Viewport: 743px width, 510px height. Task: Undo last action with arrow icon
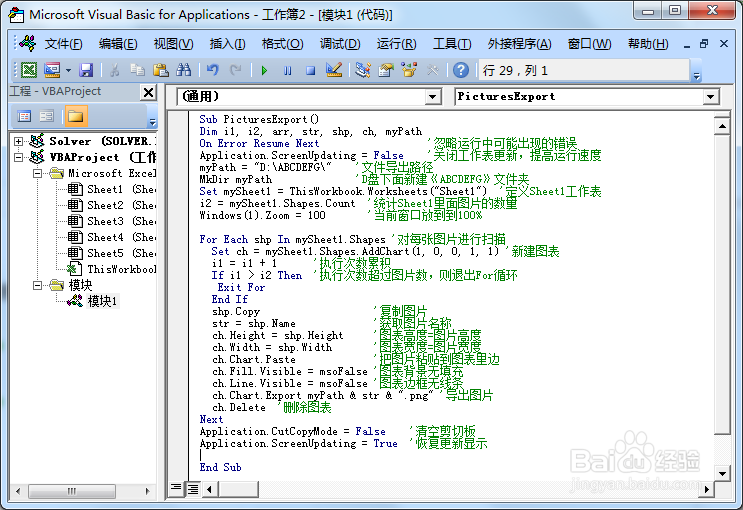coord(212,71)
